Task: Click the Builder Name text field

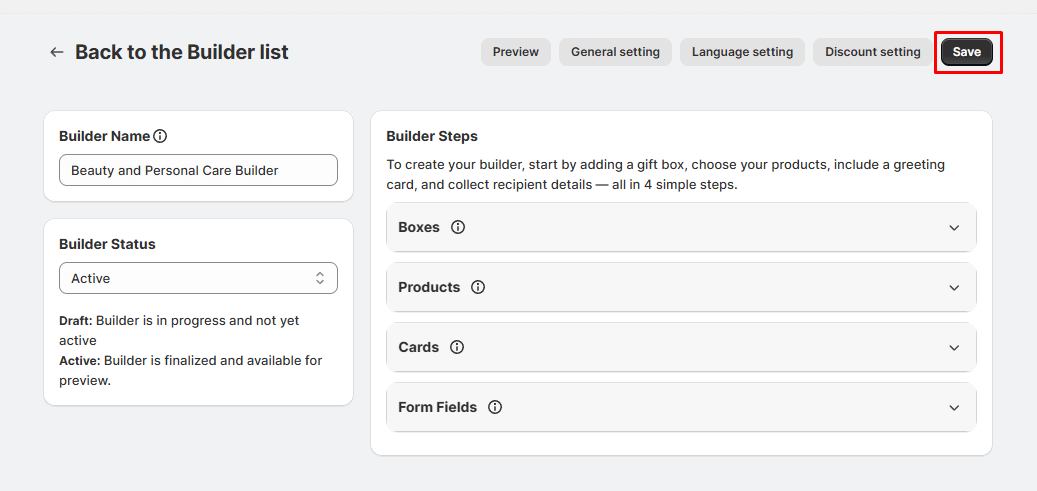Action: 198,170
